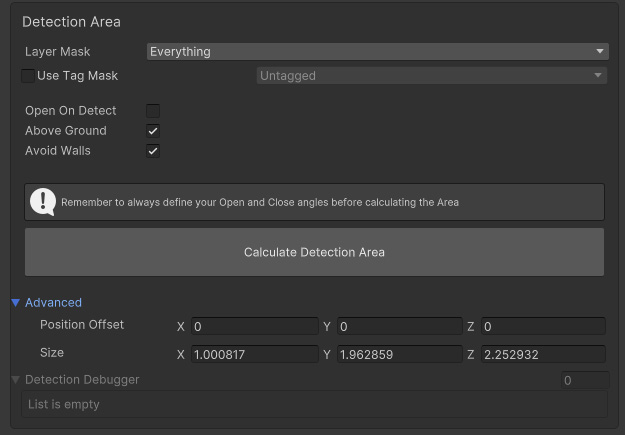Click the Position Offset property label
Image resolution: width=625 pixels, height=435 pixels.
82,325
